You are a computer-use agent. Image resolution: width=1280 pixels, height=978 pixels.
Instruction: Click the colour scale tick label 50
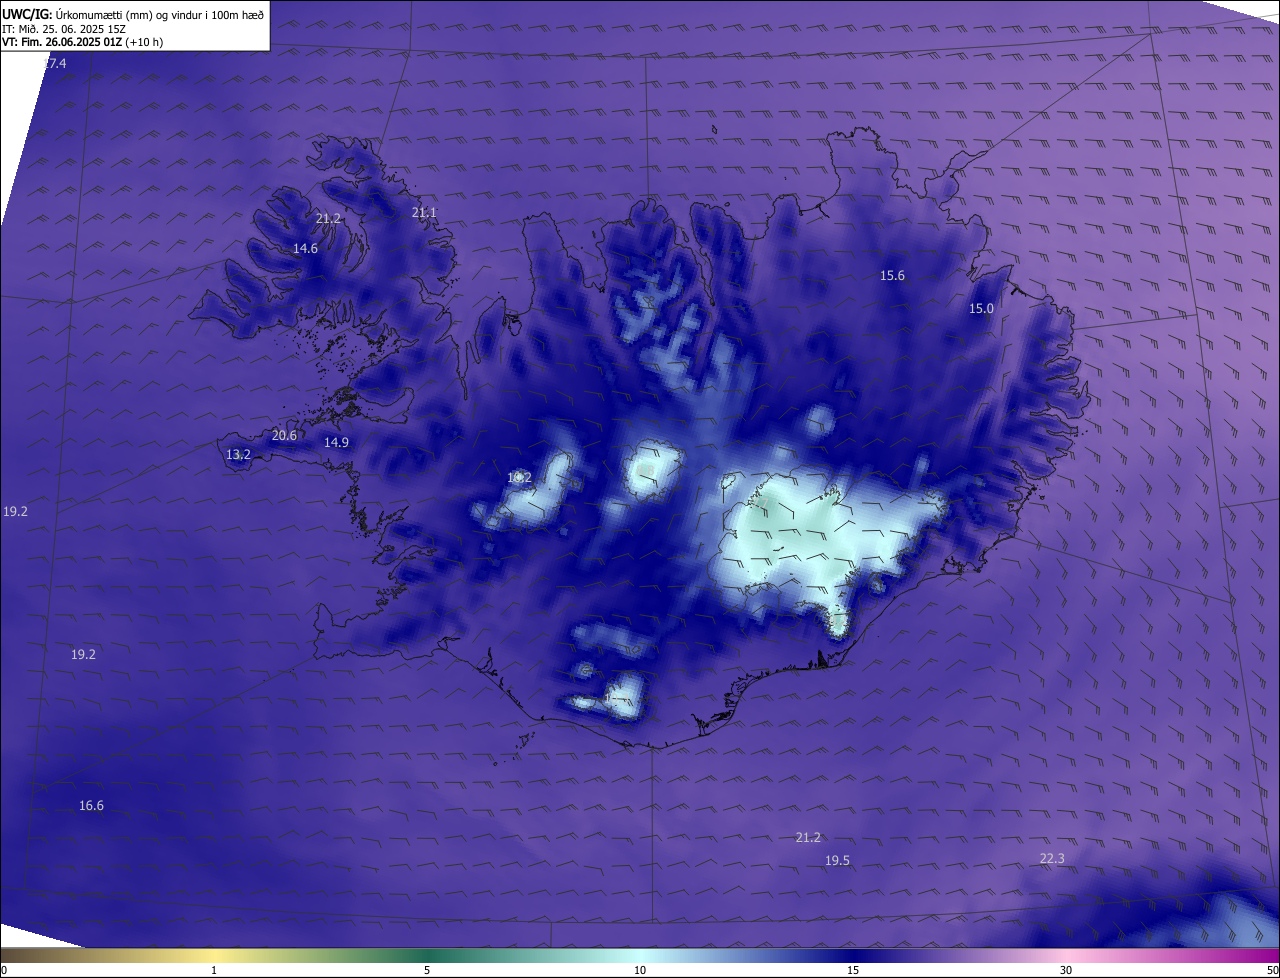point(1272,970)
